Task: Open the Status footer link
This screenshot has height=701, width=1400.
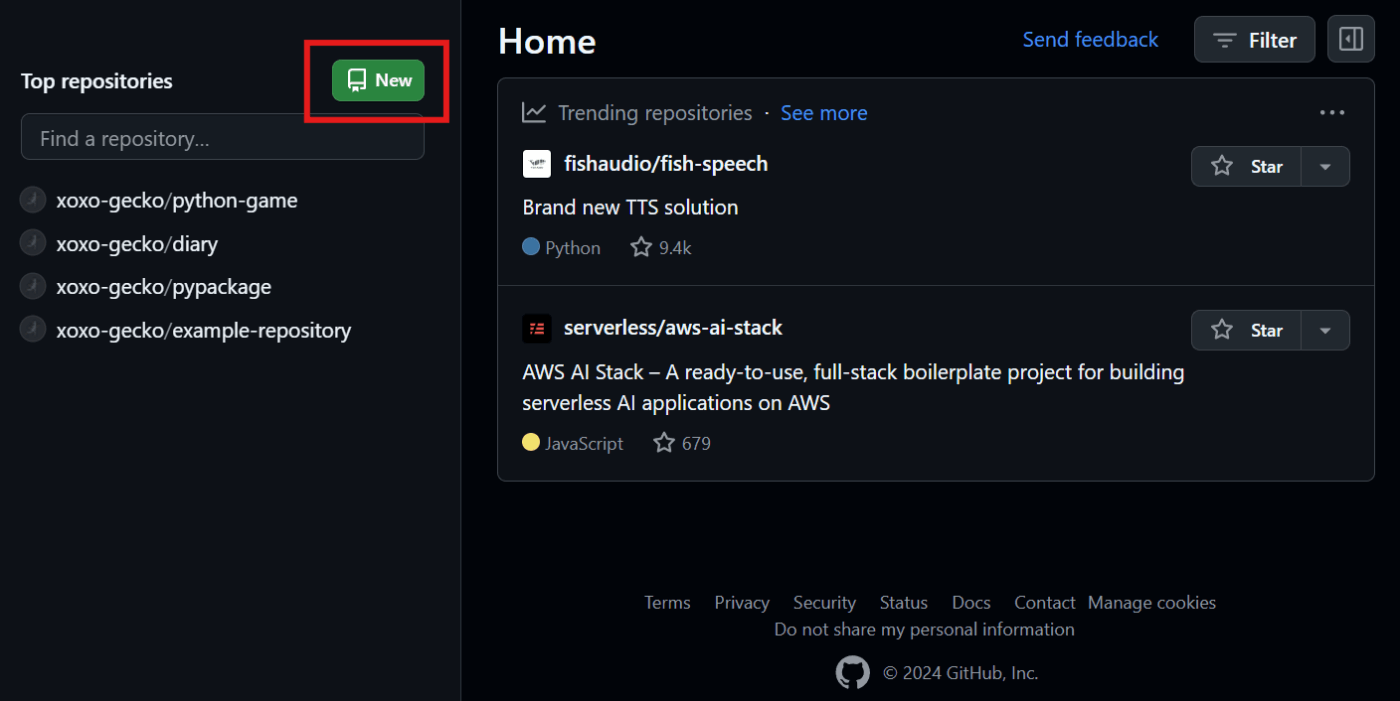Action: (x=904, y=603)
